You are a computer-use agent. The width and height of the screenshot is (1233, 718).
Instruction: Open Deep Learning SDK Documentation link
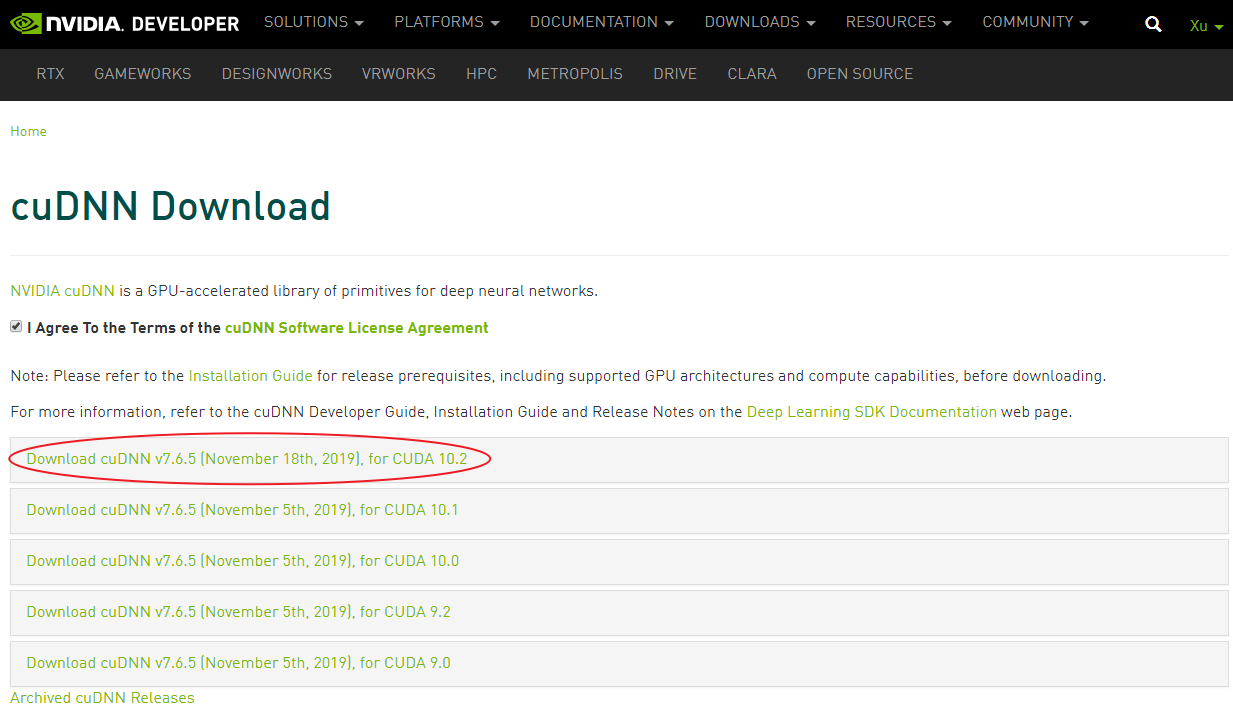point(872,412)
